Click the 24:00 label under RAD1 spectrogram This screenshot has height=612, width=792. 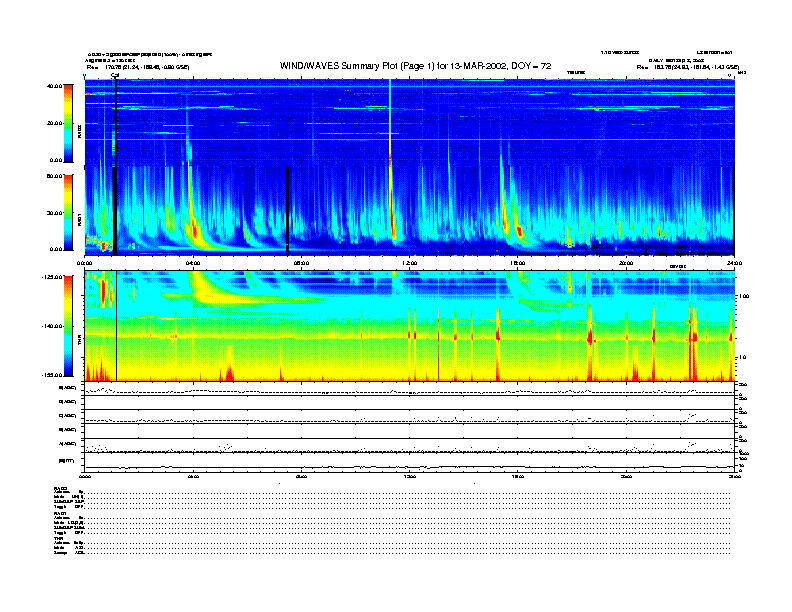pos(734,263)
